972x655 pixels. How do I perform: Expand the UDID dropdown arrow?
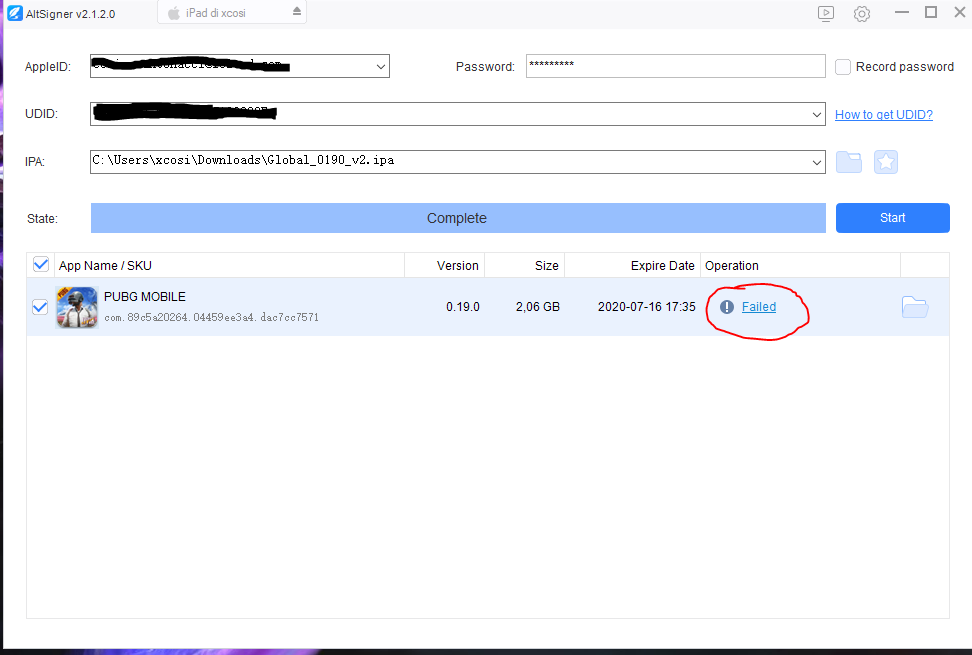[x=816, y=115]
